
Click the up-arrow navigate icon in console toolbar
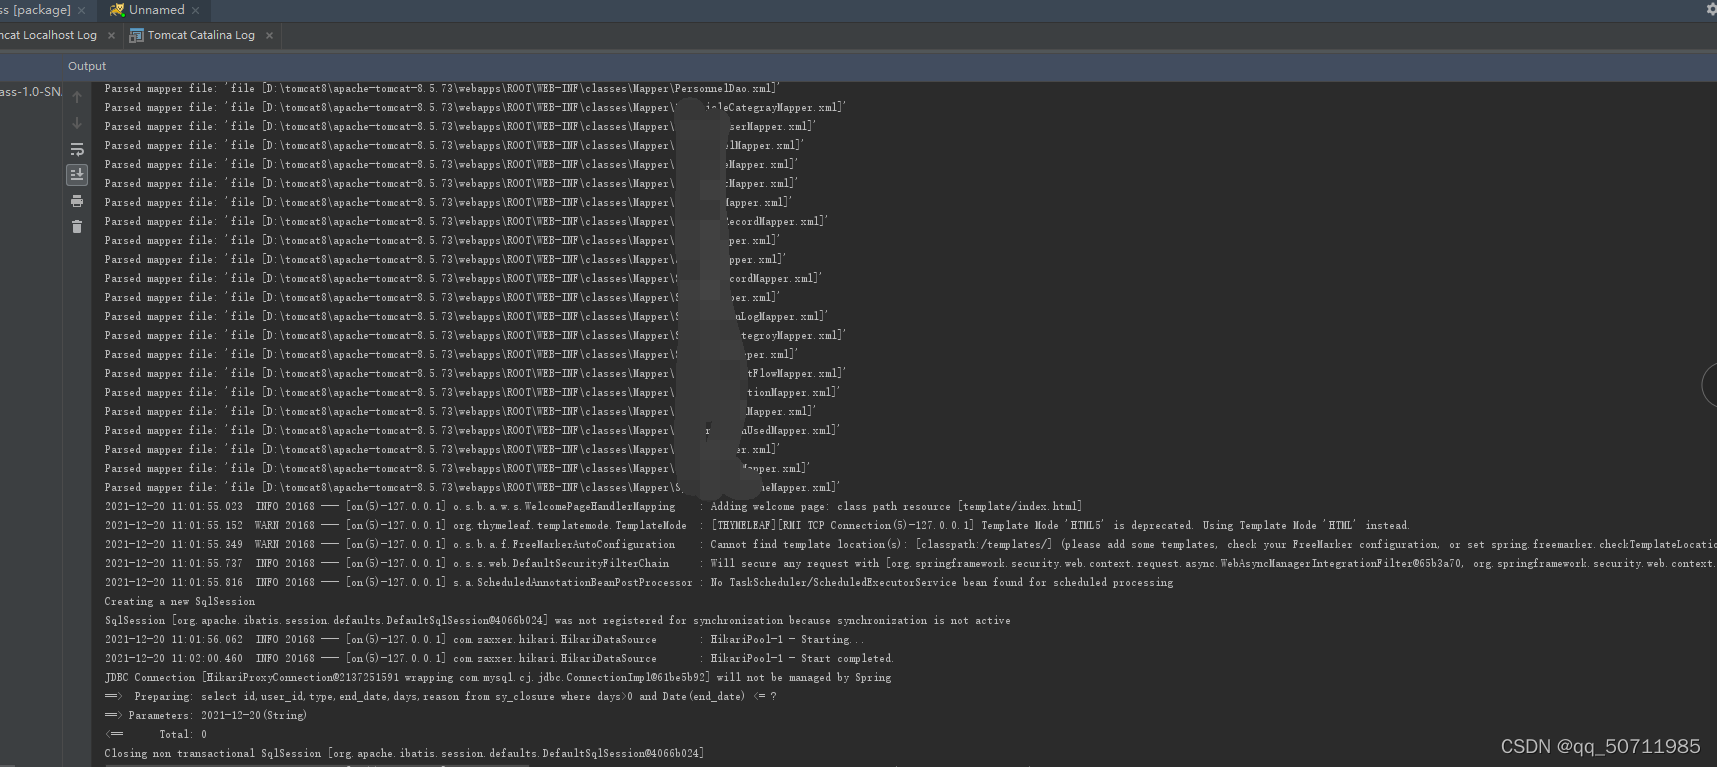(x=77, y=97)
